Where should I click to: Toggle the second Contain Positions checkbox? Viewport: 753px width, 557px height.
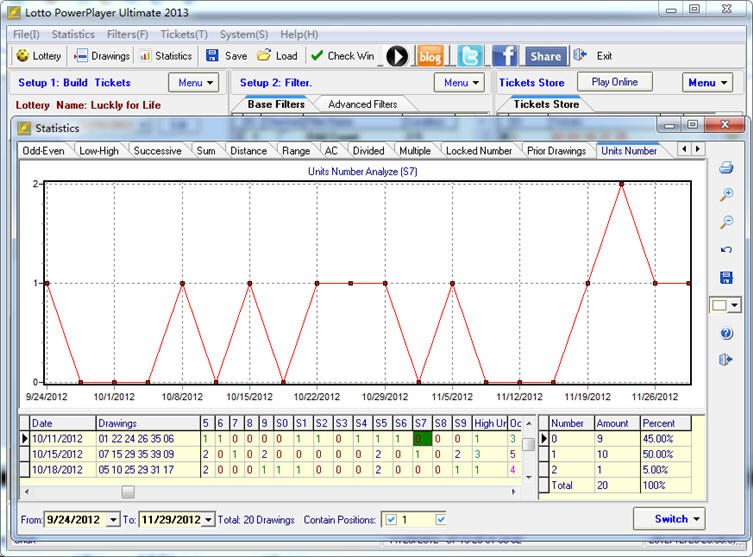pyautogui.click(x=440, y=520)
